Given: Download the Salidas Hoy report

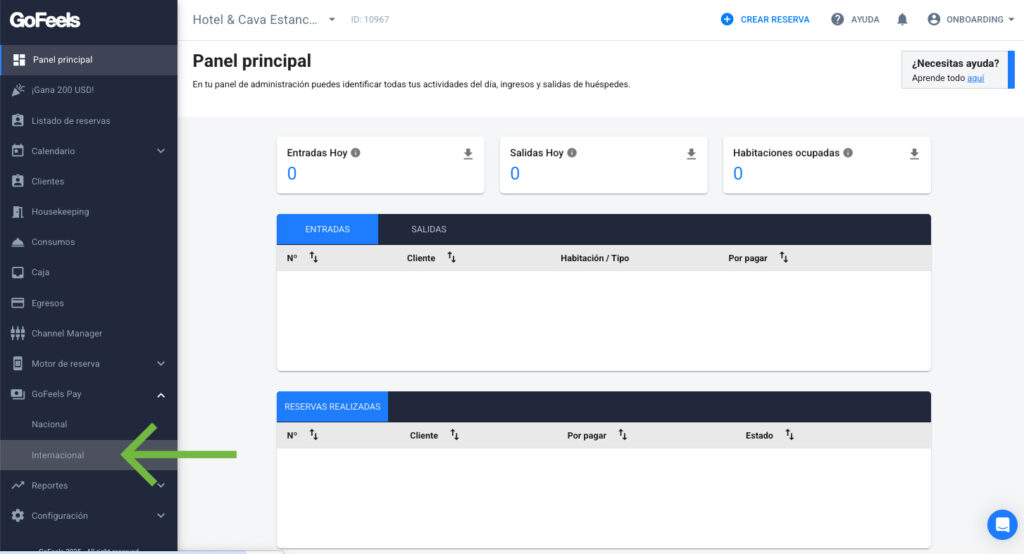Looking at the screenshot, I should pos(691,154).
